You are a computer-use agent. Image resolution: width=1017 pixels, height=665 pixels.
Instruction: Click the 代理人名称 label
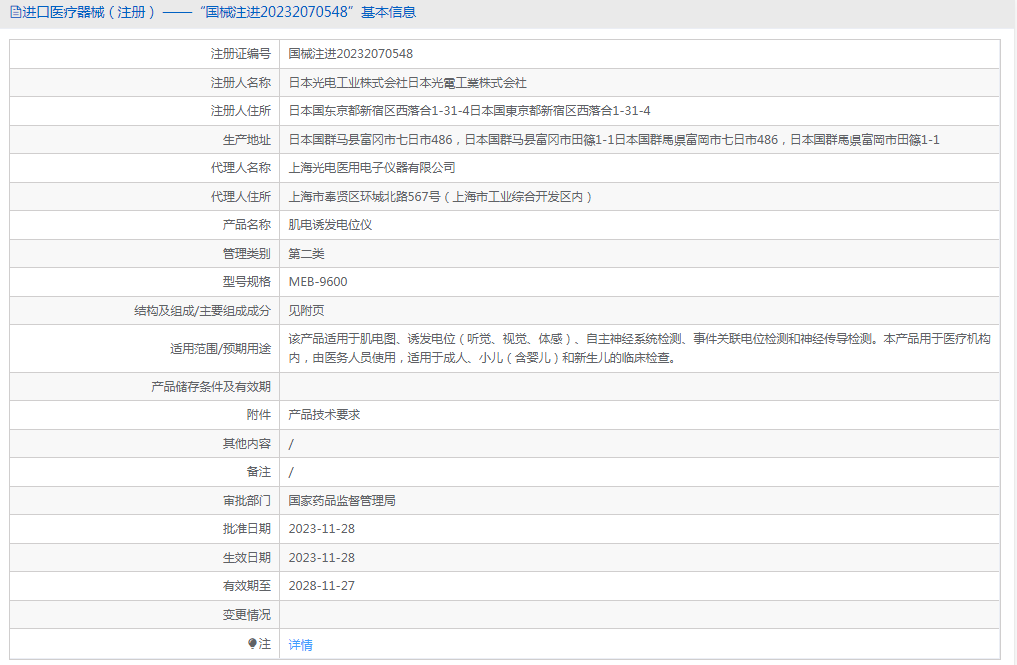tap(241, 168)
